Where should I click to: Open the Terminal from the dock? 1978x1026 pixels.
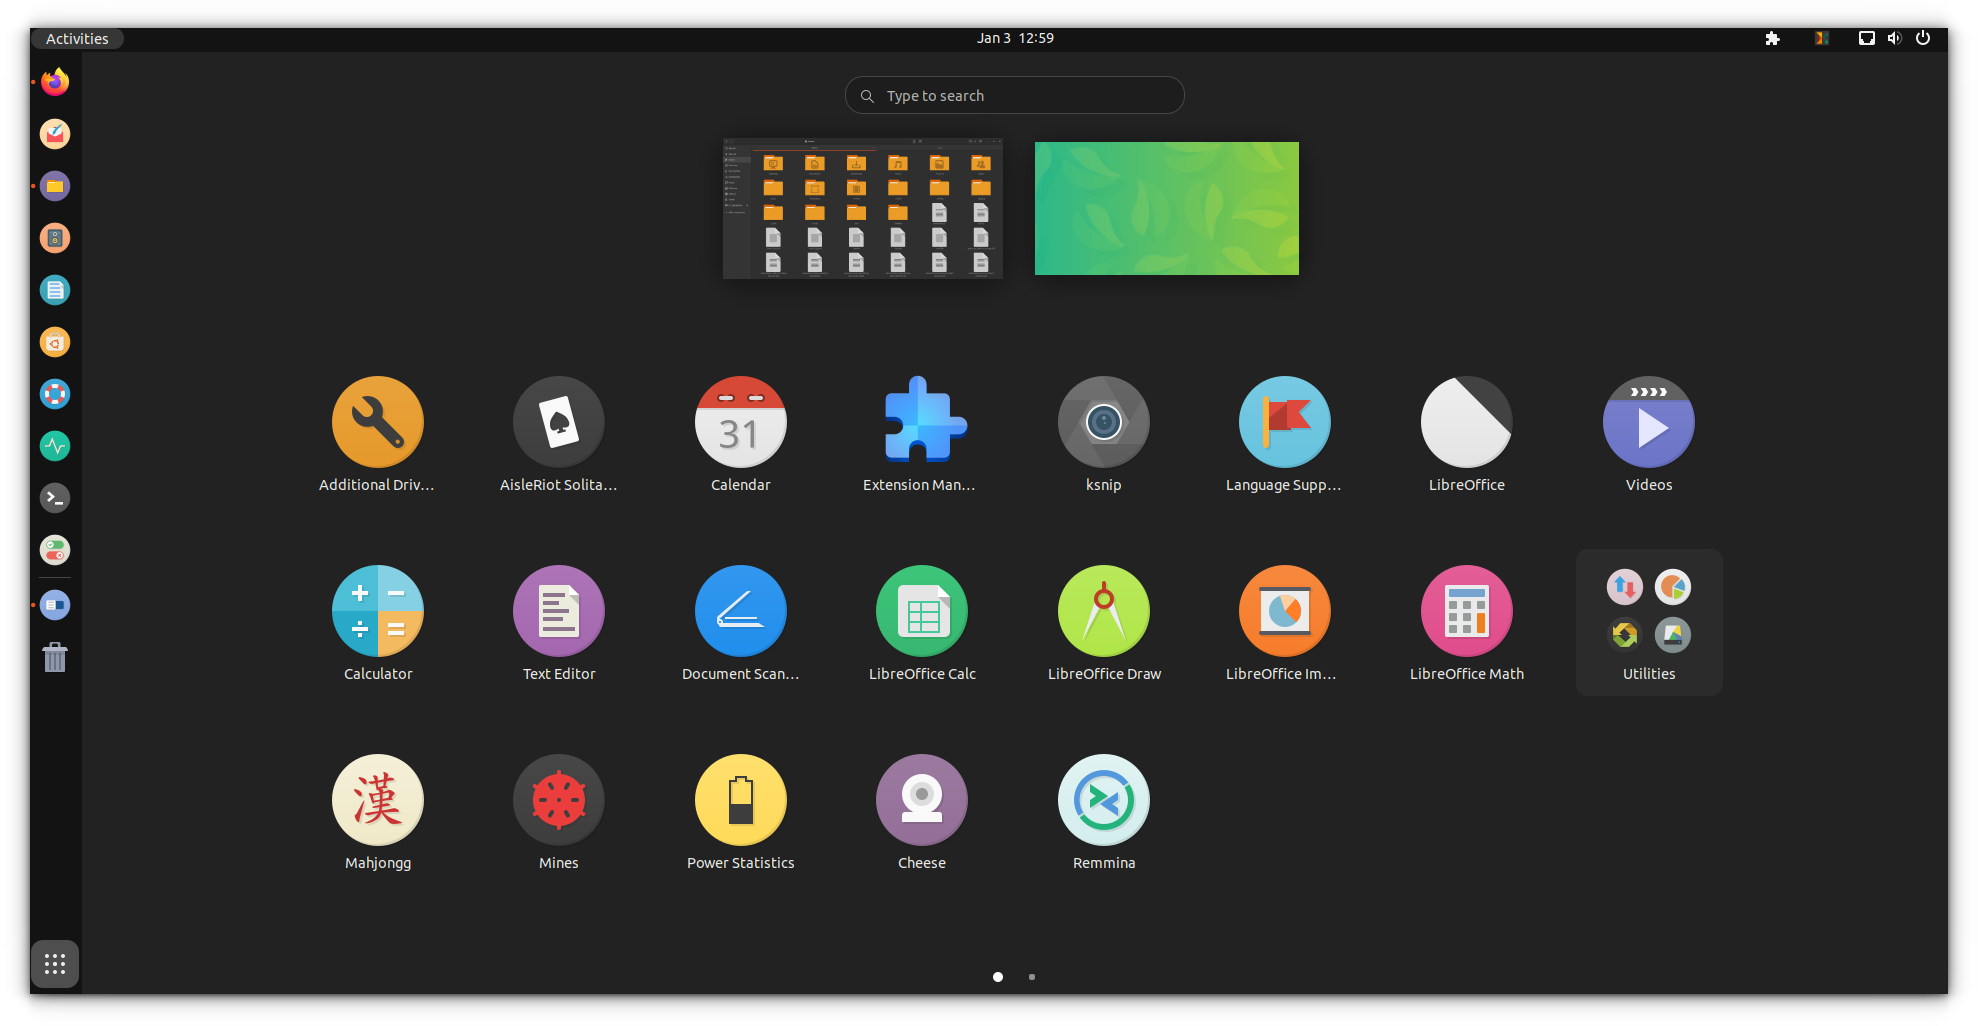[x=55, y=498]
